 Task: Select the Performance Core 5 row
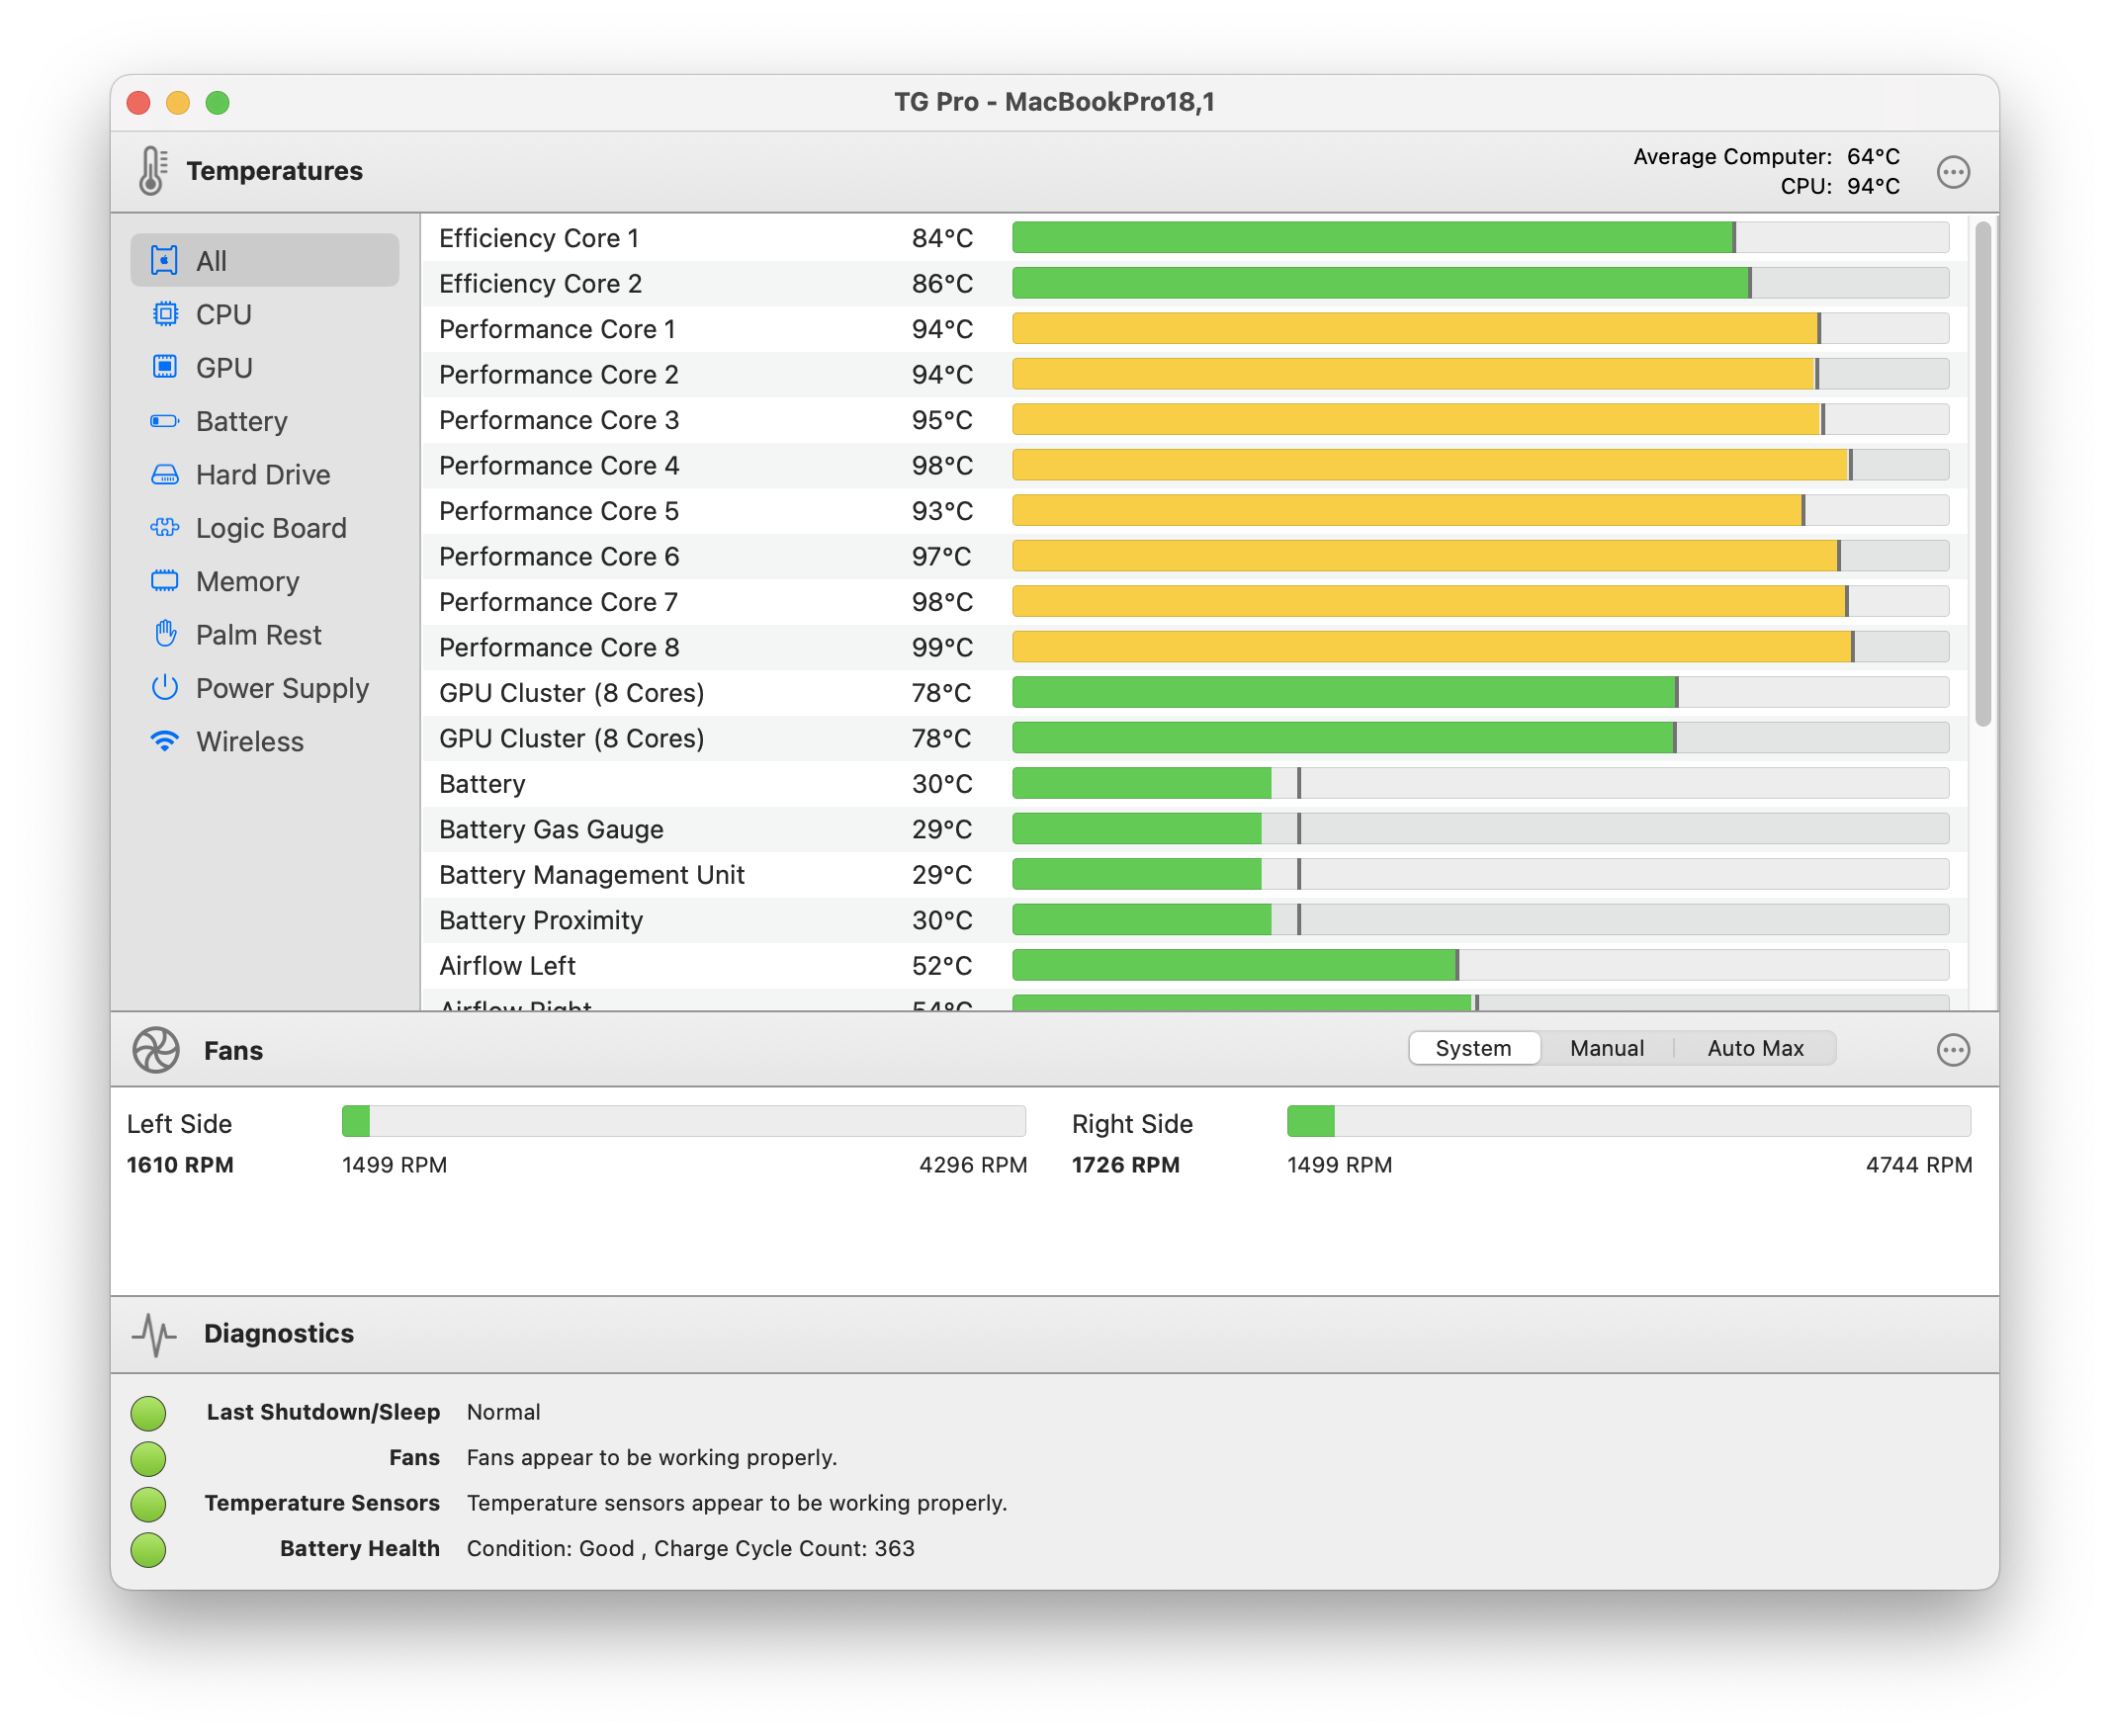coord(1194,511)
